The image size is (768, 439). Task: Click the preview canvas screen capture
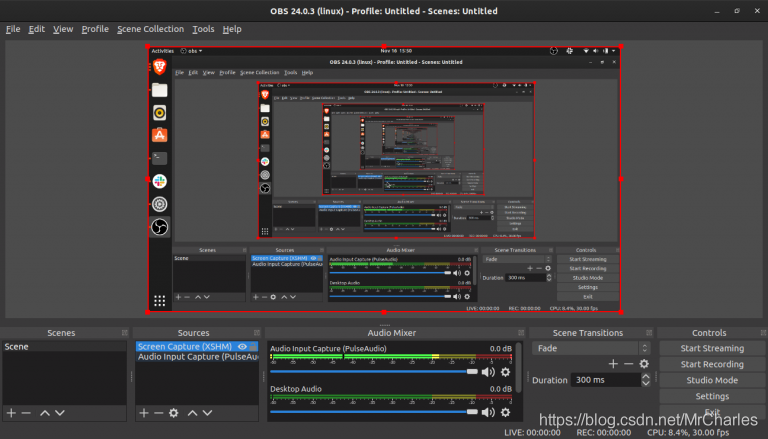(384, 179)
